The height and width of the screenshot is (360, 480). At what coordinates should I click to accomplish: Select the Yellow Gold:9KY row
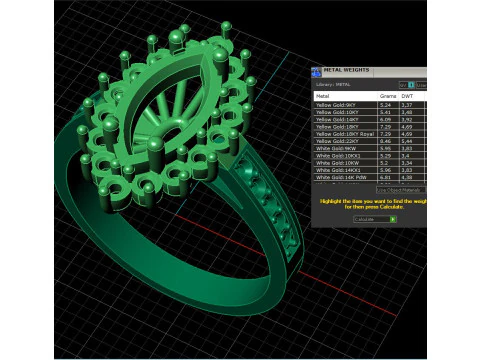point(369,105)
